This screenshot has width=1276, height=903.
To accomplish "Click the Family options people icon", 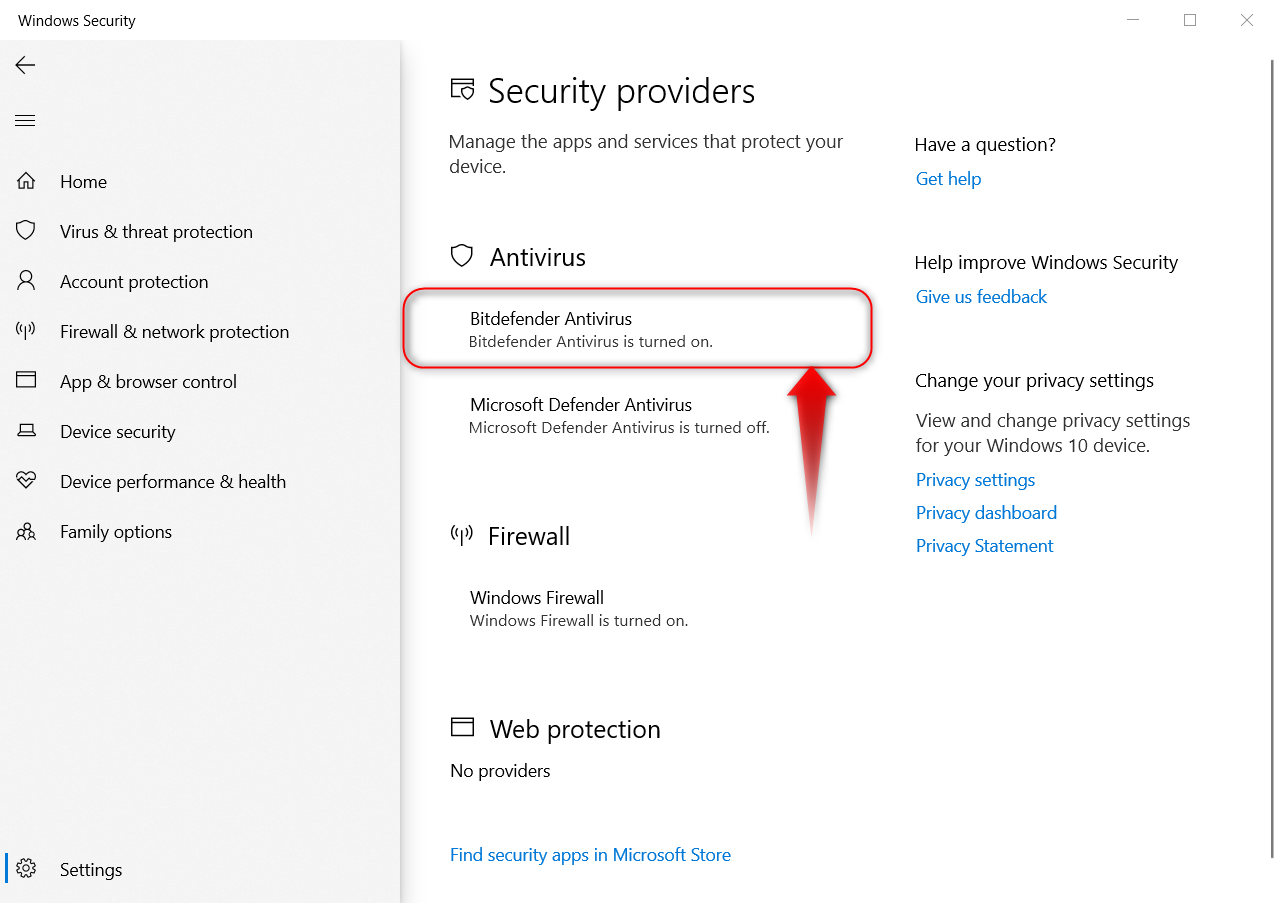I will pos(26,531).
